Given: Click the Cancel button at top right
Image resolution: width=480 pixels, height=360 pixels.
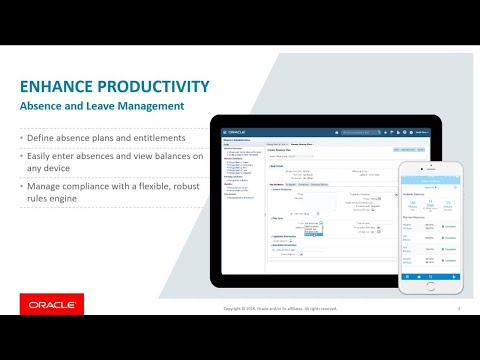Looking at the screenshot, I should [421, 150].
